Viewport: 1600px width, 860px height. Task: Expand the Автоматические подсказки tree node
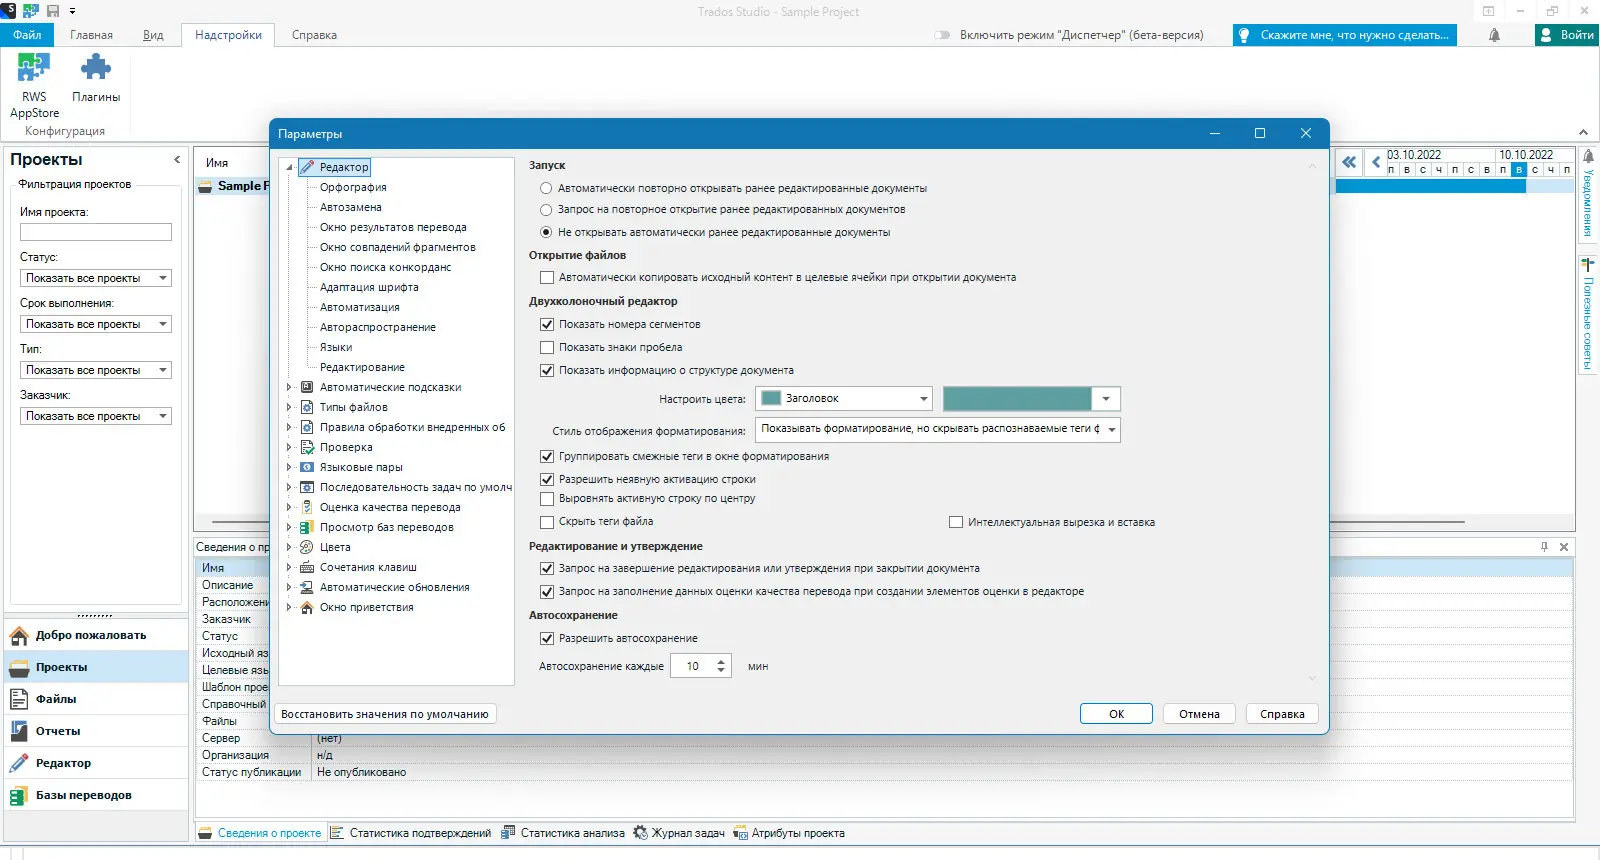tap(289, 387)
